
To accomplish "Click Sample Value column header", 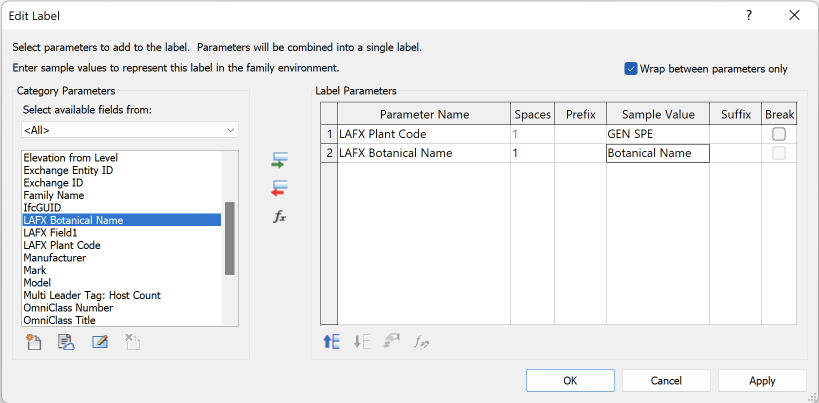I will [658, 114].
